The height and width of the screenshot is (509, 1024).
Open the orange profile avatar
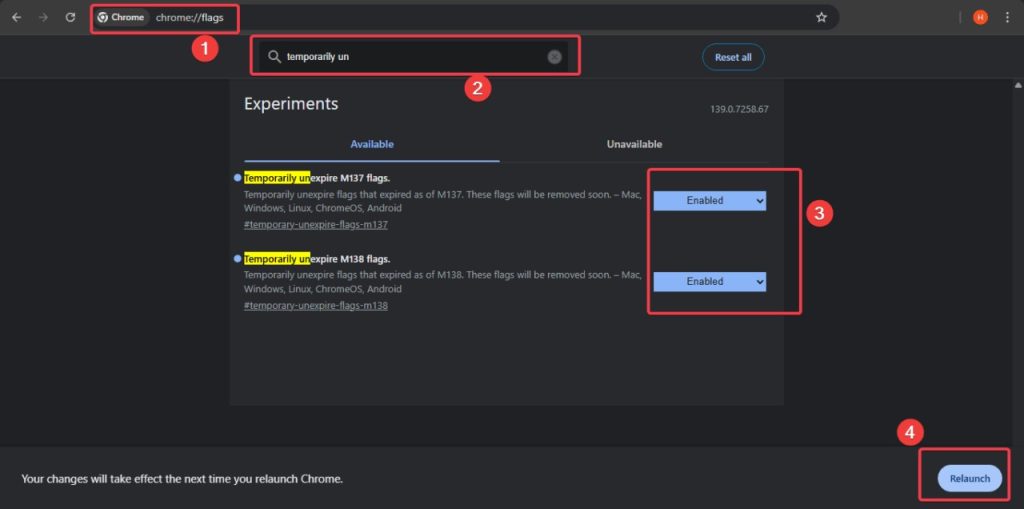[980, 17]
